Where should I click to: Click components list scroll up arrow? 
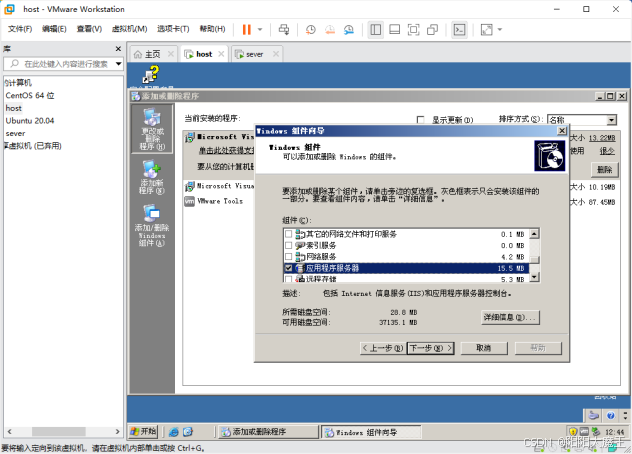point(534,234)
